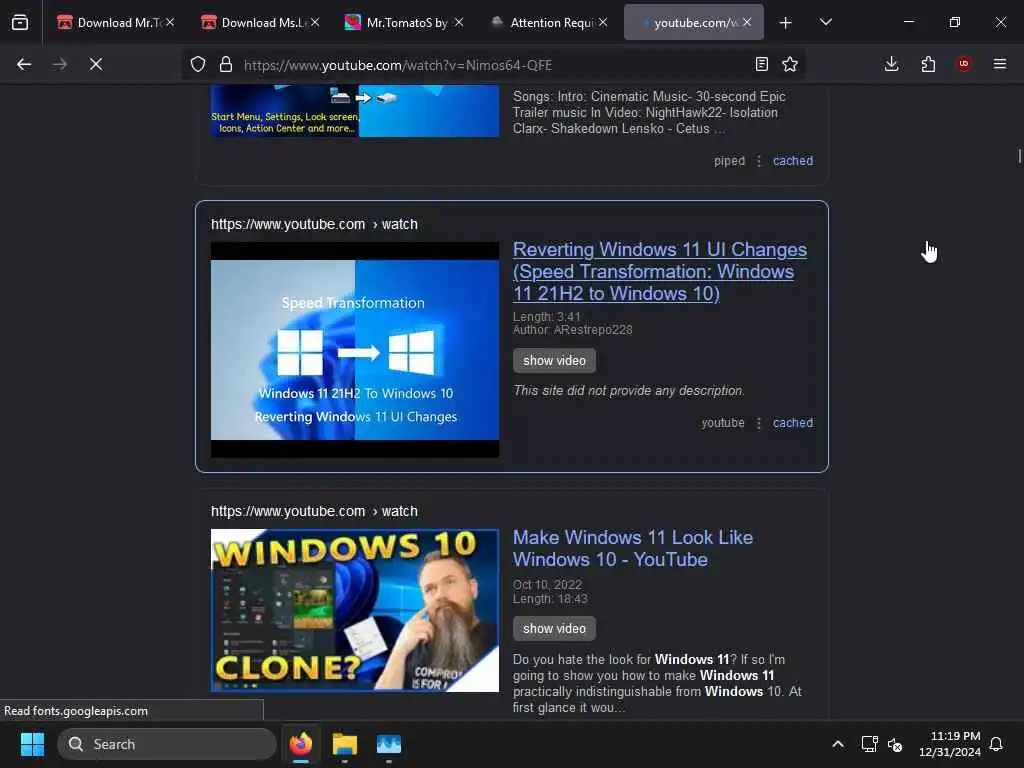The image size is (1024, 768).
Task: Show site security padlock info
Action: point(226,64)
